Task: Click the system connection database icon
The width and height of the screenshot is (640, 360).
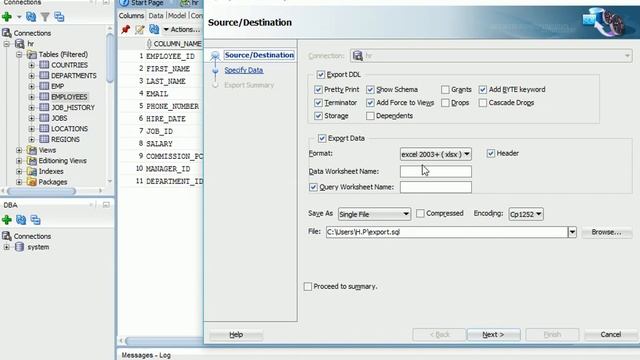Action: [x=19, y=247]
